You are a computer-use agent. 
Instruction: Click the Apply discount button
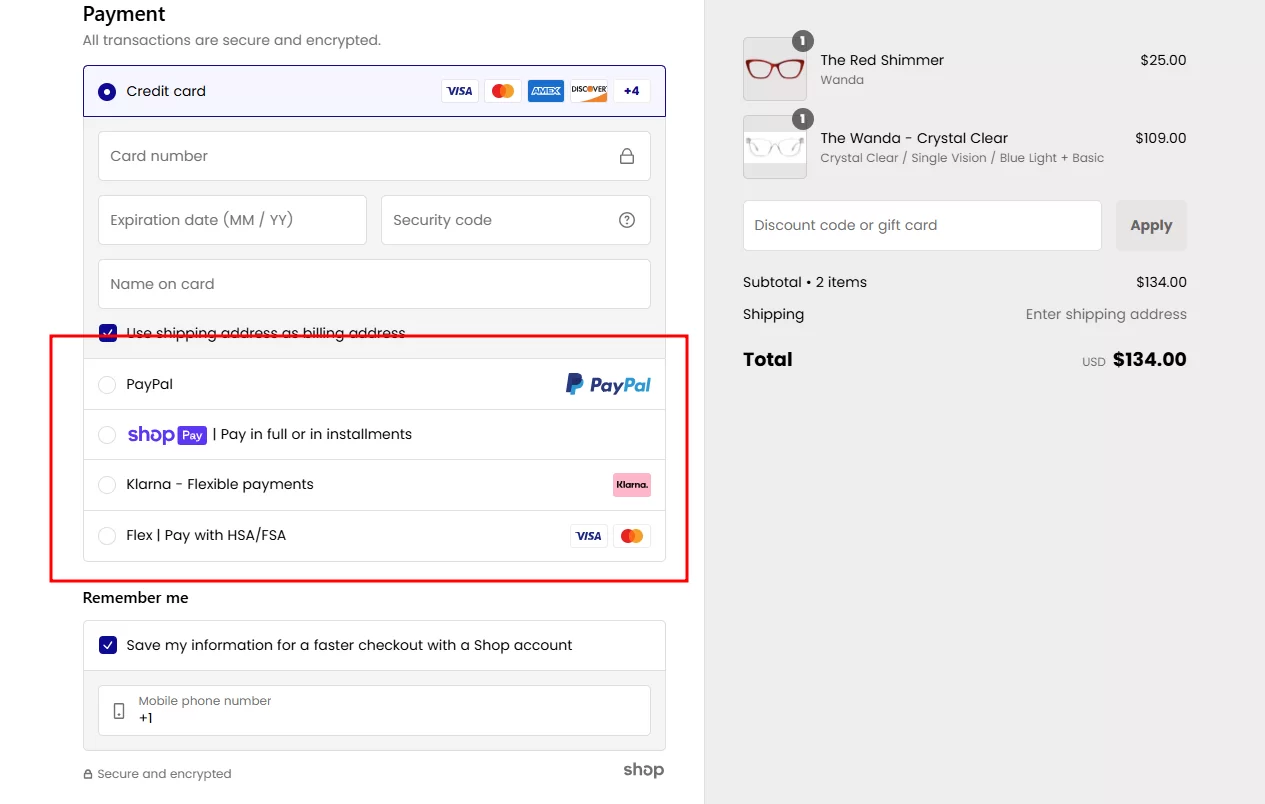1151,225
